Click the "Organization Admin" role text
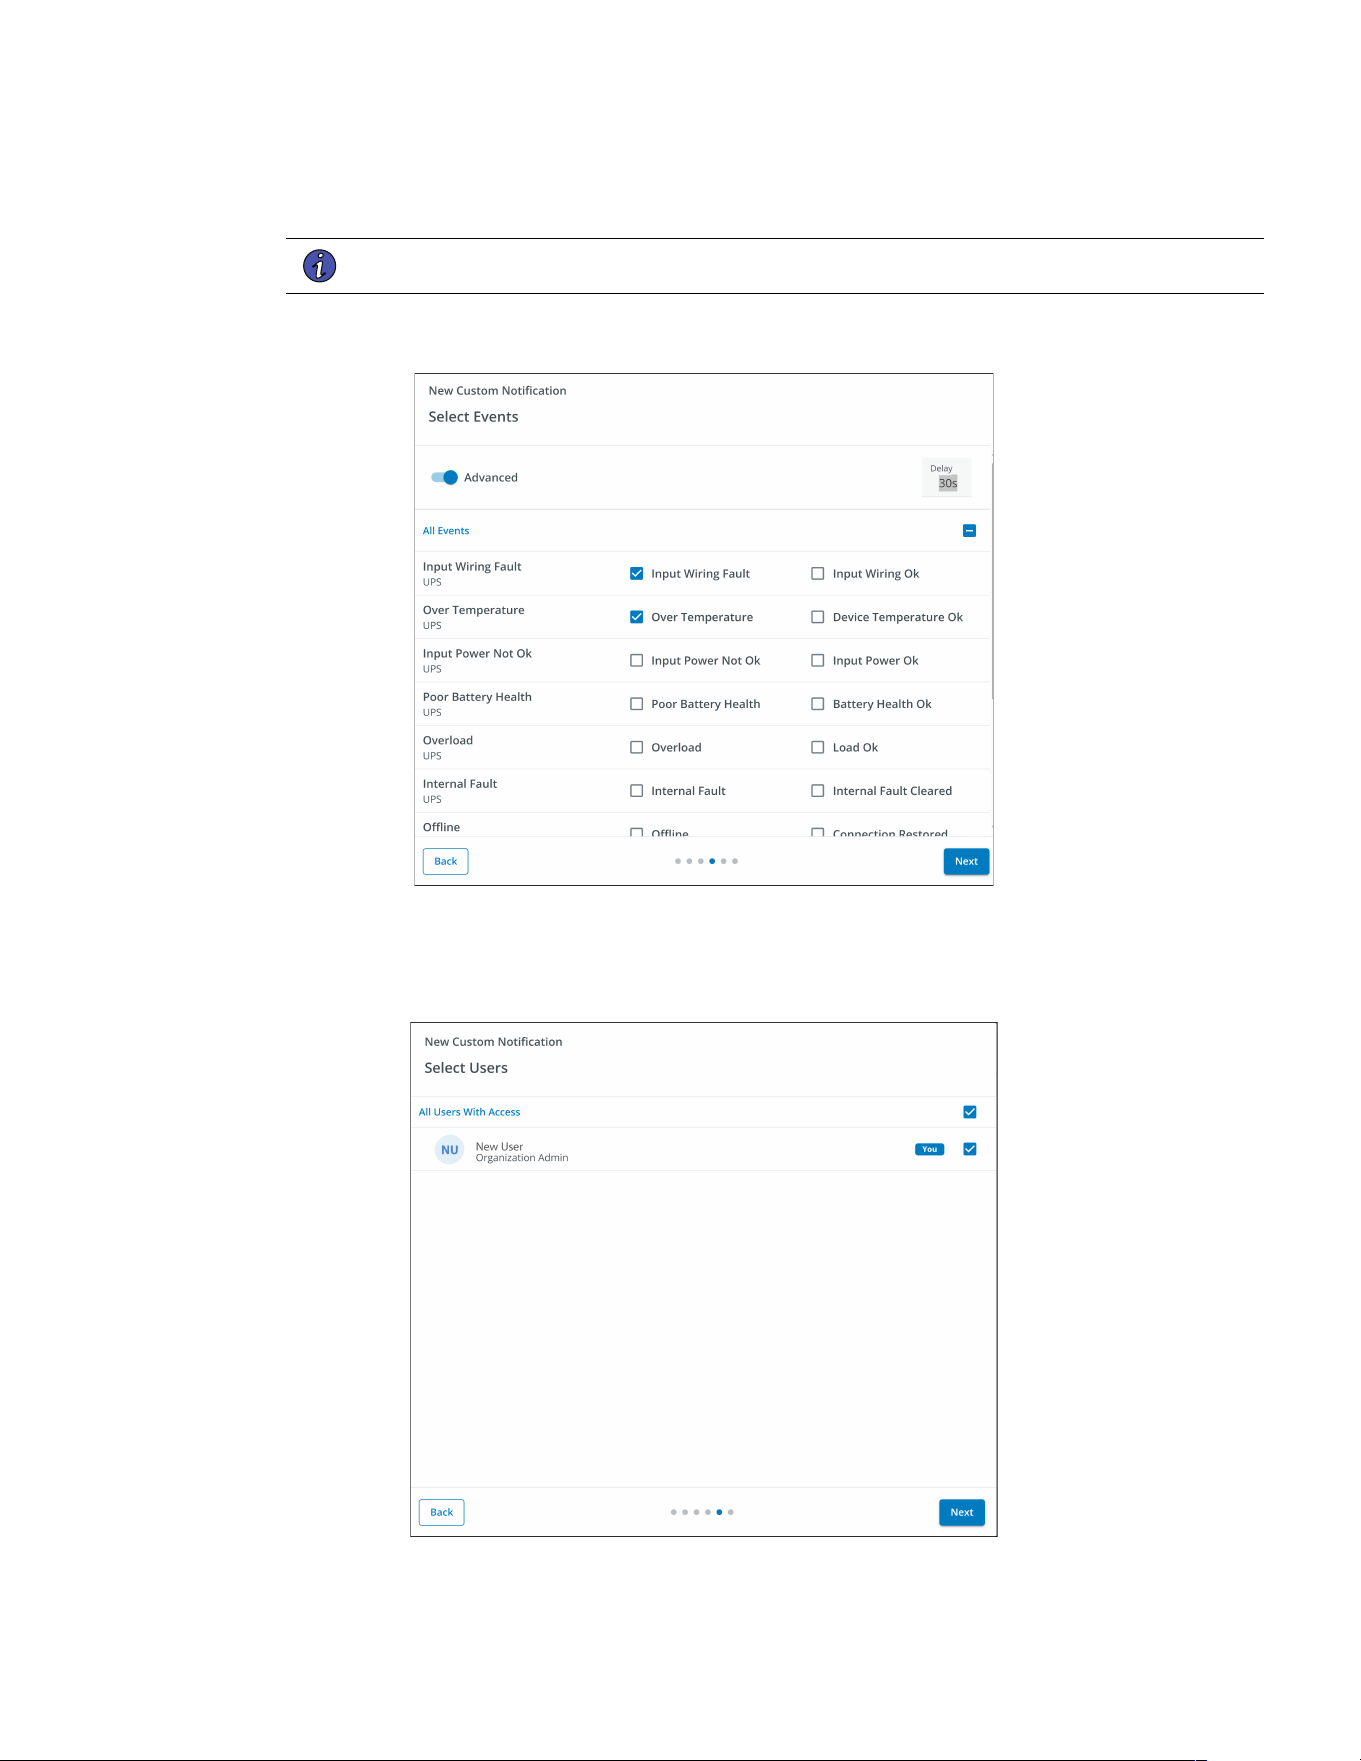Image resolution: width=1361 pixels, height=1761 pixels. point(522,1158)
